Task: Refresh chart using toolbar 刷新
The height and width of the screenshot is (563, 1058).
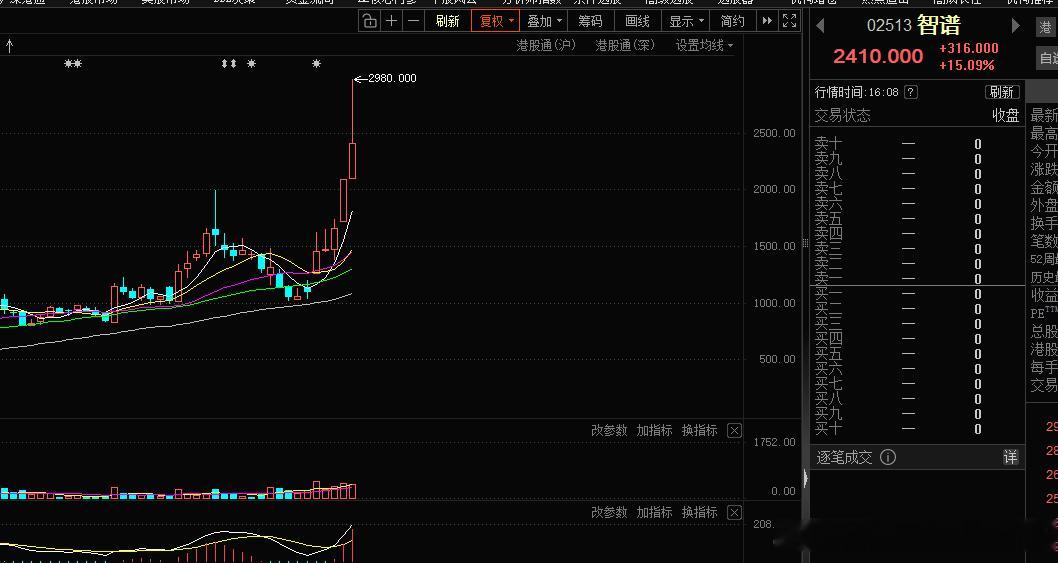Action: (447, 21)
